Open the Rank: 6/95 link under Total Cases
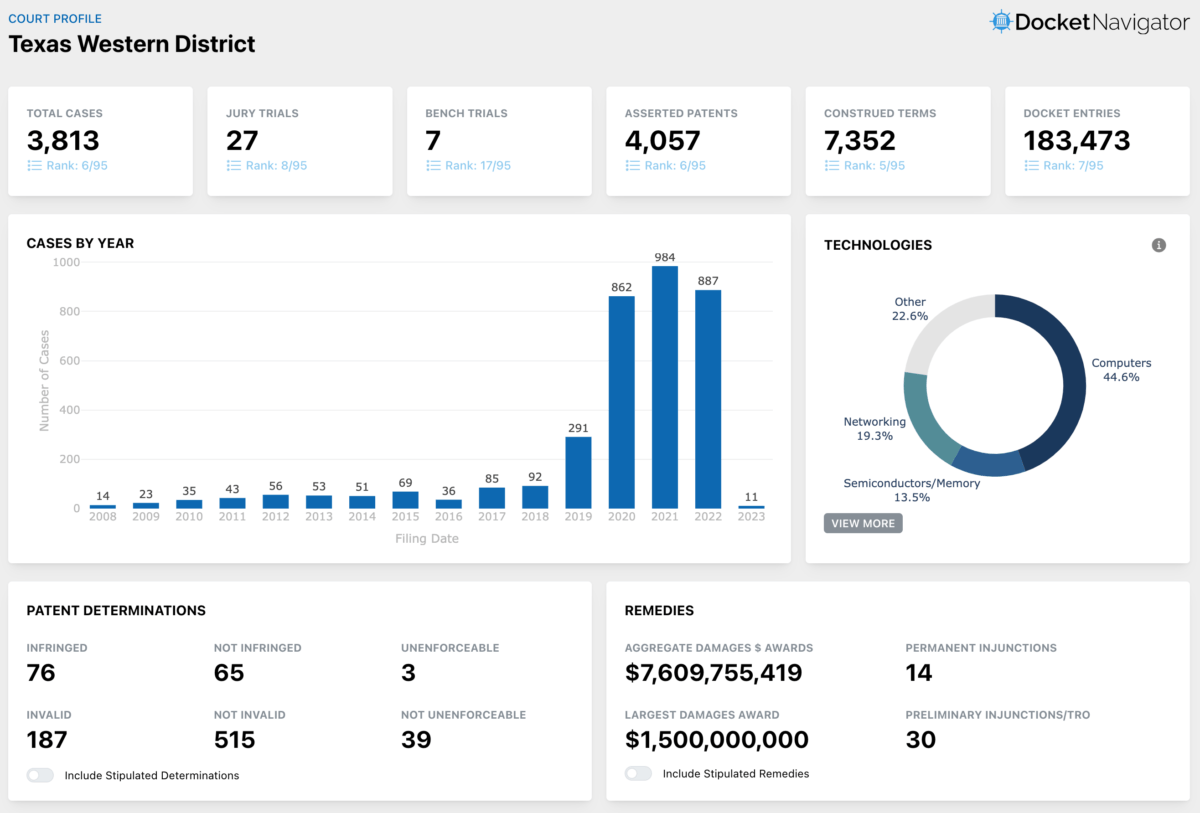 77,166
